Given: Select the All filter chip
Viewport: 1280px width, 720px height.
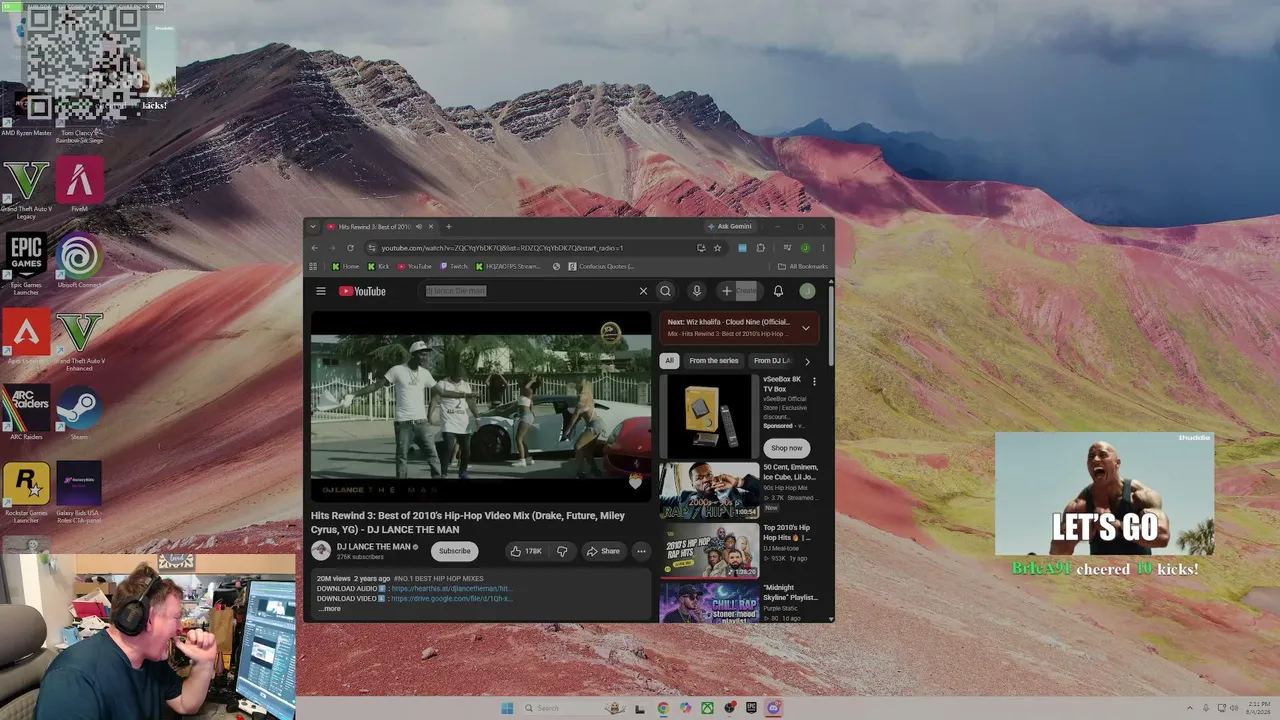Looking at the screenshot, I should (670, 361).
